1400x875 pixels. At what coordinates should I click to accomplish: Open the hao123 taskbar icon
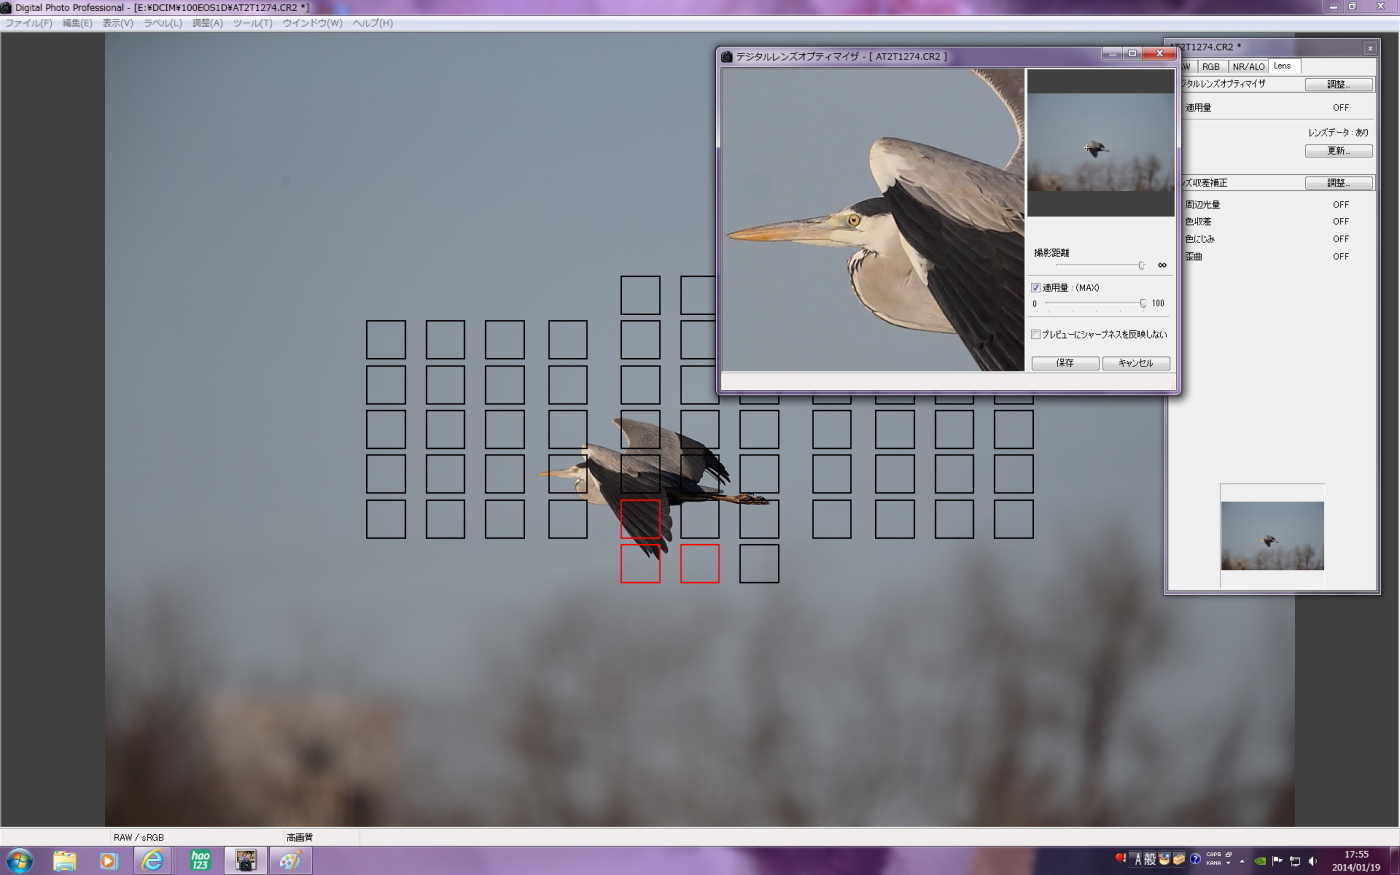pyautogui.click(x=200, y=860)
